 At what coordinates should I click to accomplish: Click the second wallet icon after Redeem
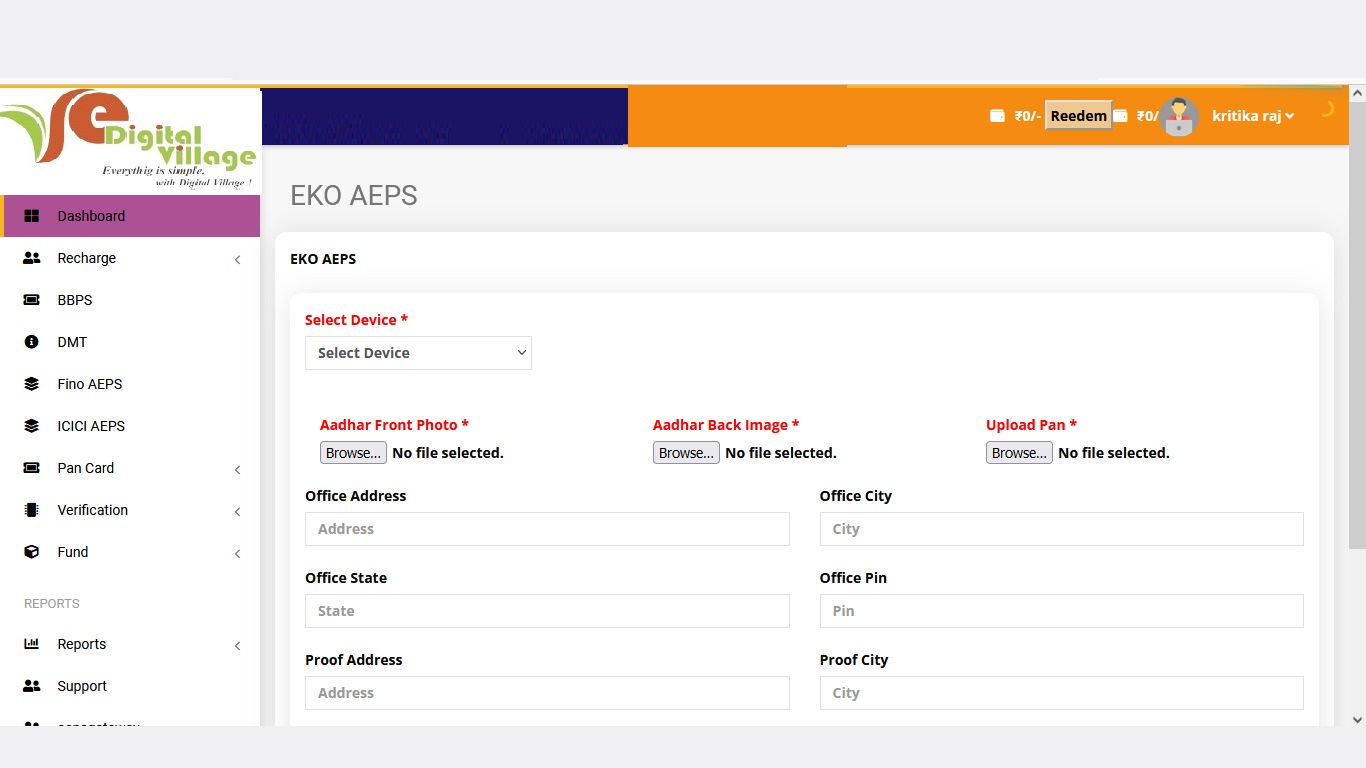click(x=1120, y=116)
